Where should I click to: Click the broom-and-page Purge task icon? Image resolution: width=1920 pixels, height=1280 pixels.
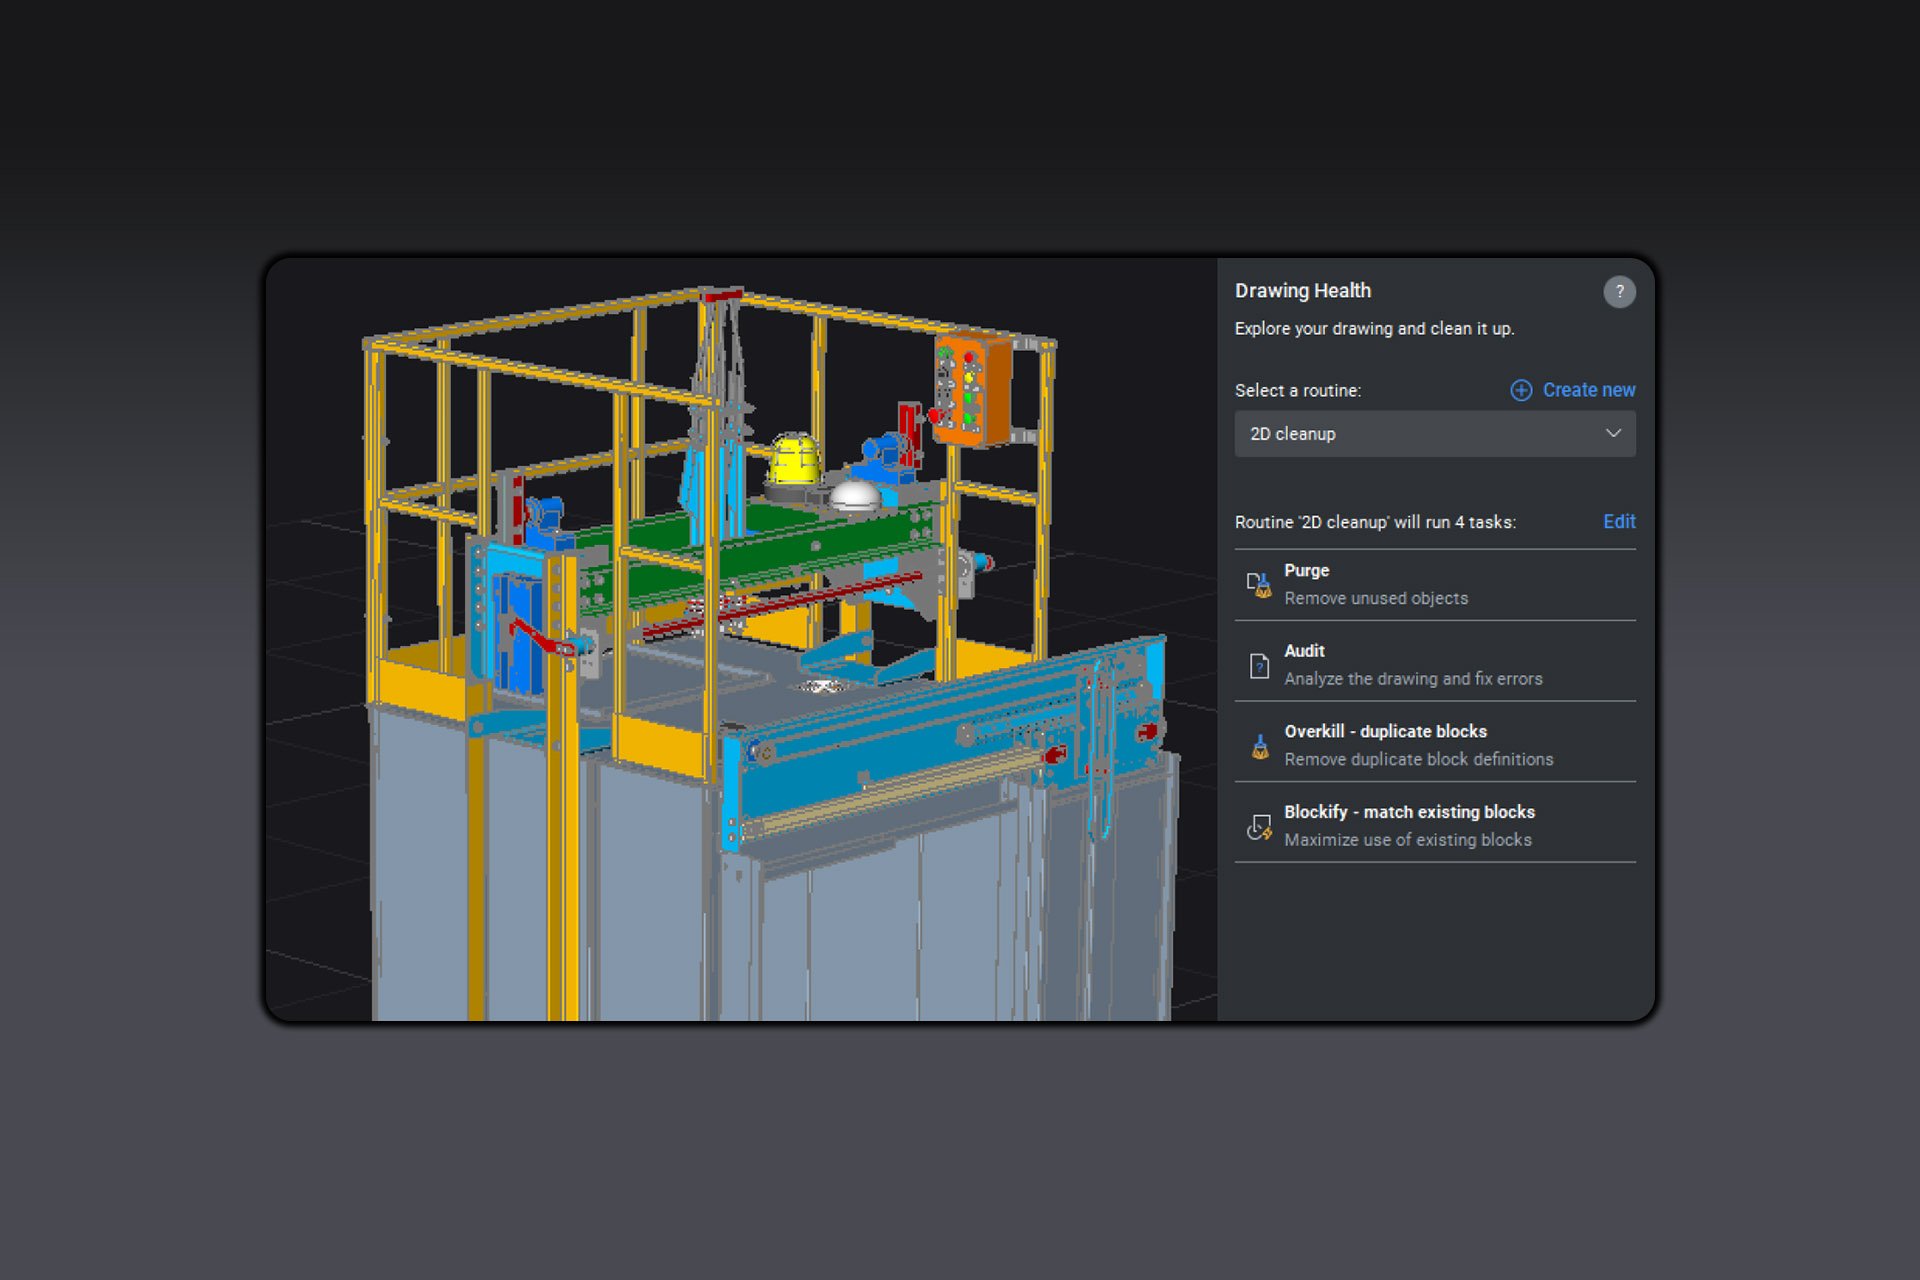pyautogui.click(x=1259, y=584)
